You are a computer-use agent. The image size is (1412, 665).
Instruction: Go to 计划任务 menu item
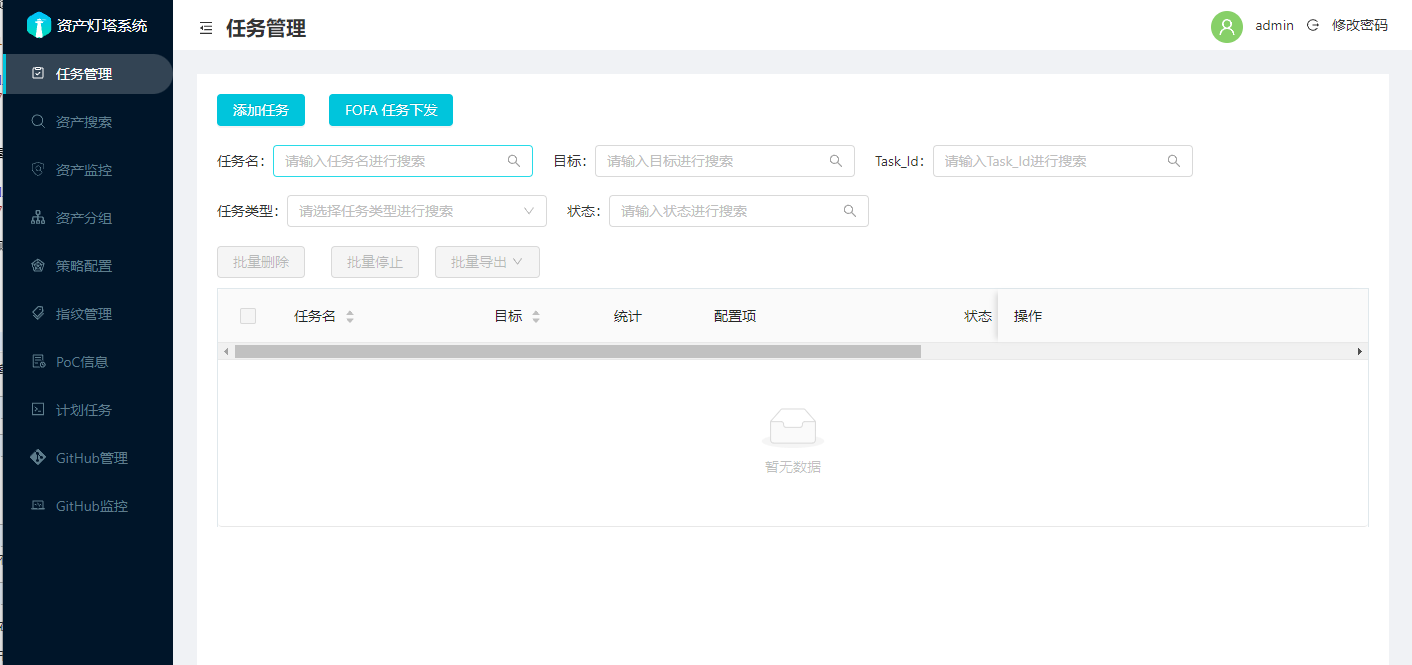click(87, 410)
